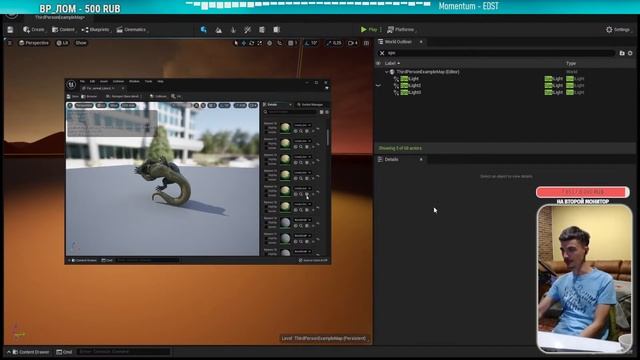This screenshot has height=360, width=640.
Task: Click Browse in the mesh editor toolbar
Action: coord(89,96)
